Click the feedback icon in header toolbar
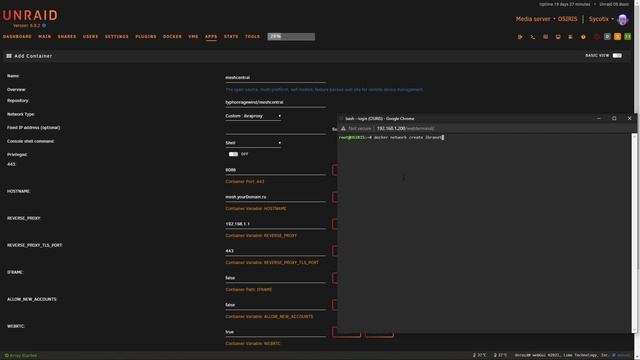 [x=545, y=37]
